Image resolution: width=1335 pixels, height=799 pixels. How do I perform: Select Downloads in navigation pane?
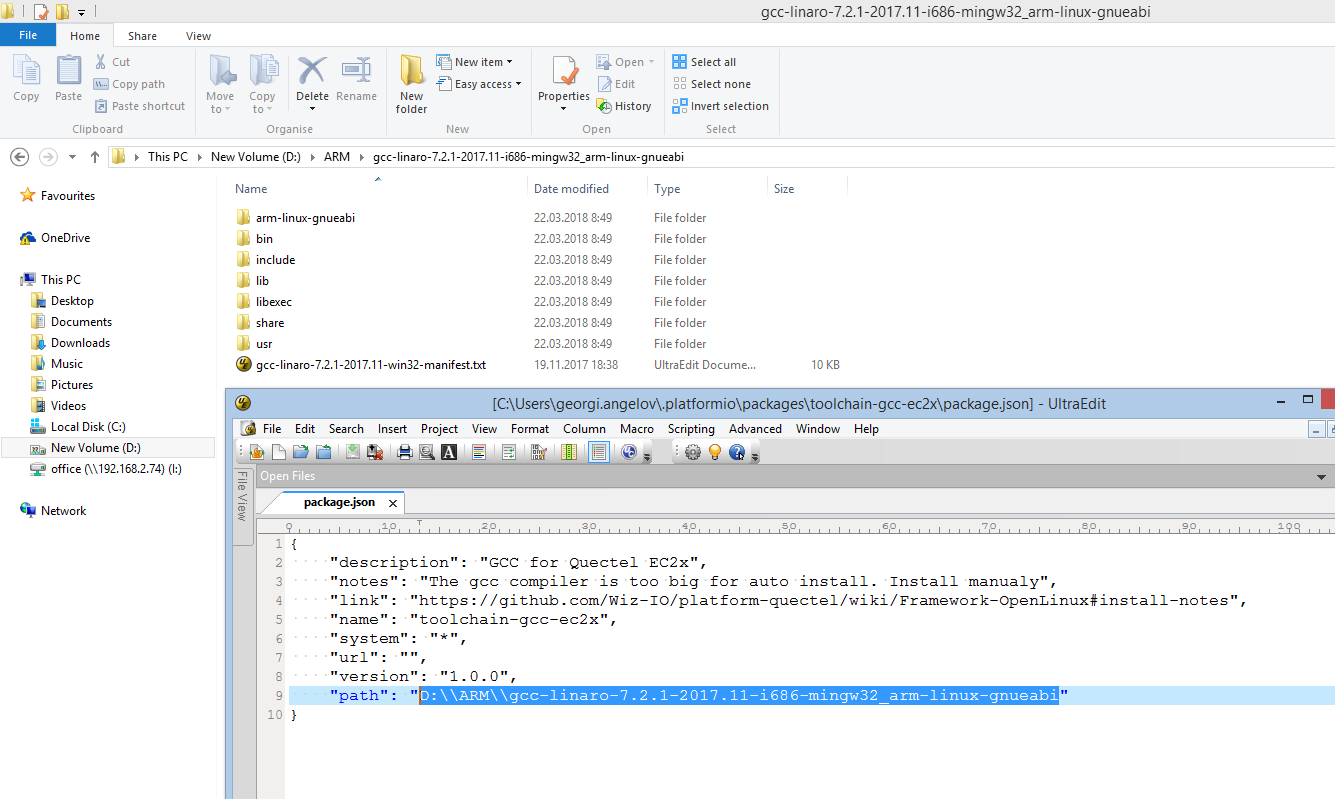80,343
